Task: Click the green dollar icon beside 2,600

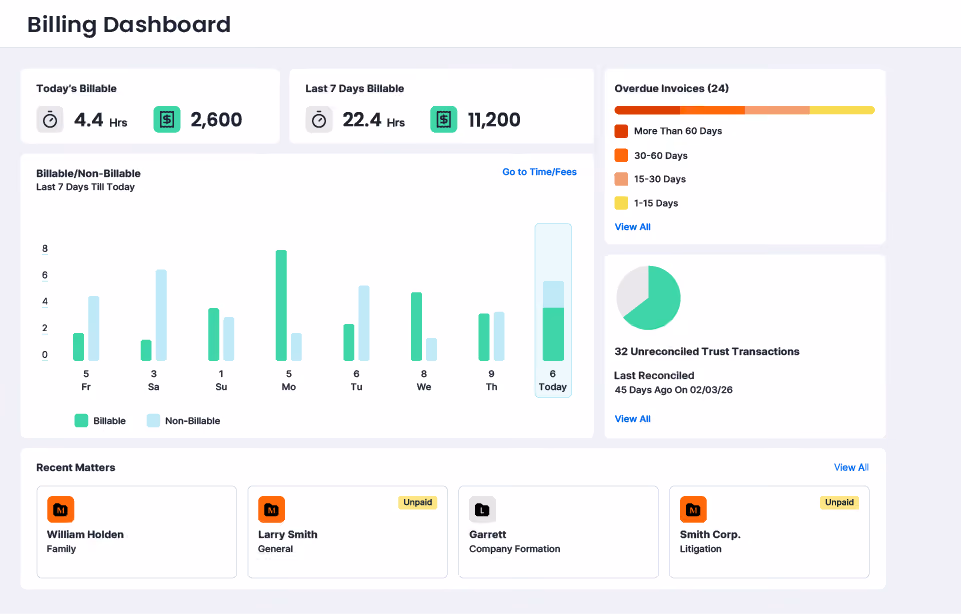Action: click(x=167, y=119)
